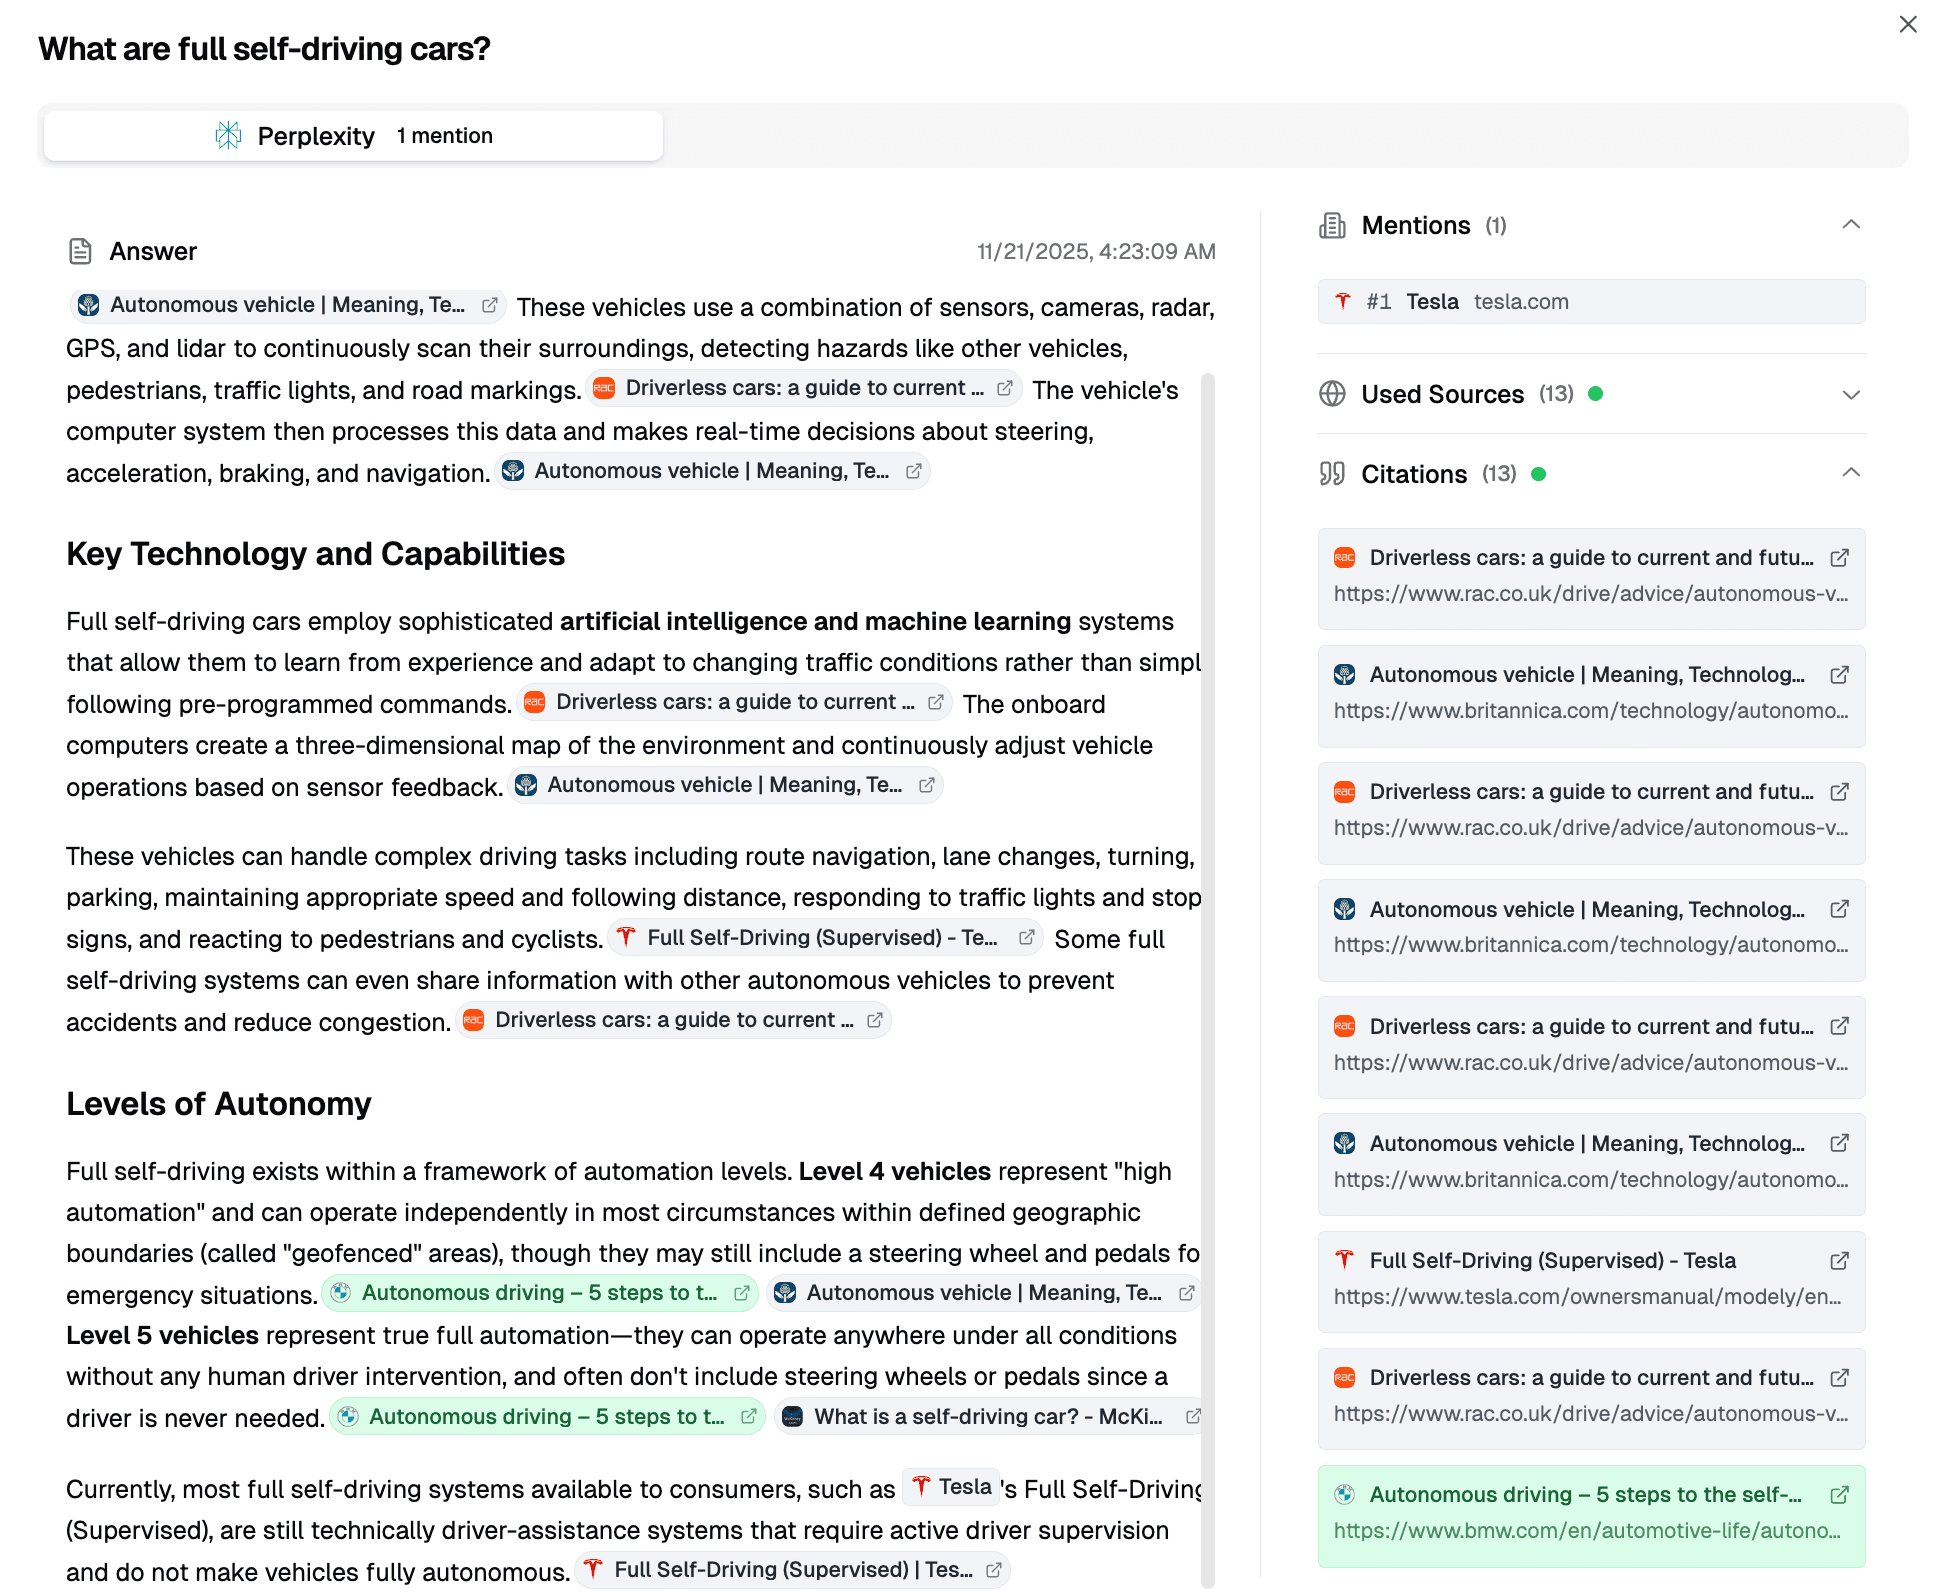Viewport: 1946px width, 1592px height.
Task: Collapse the Citations section
Action: click(x=1851, y=473)
